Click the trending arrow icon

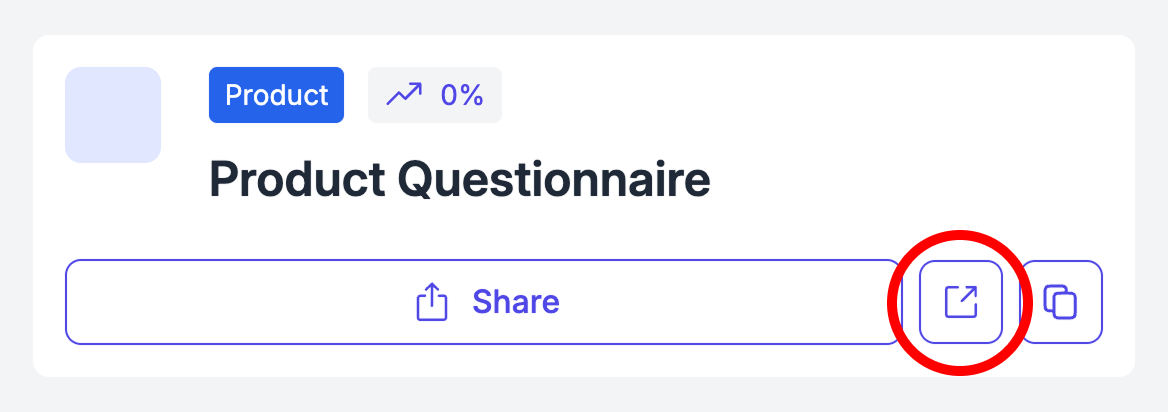click(x=404, y=95)
